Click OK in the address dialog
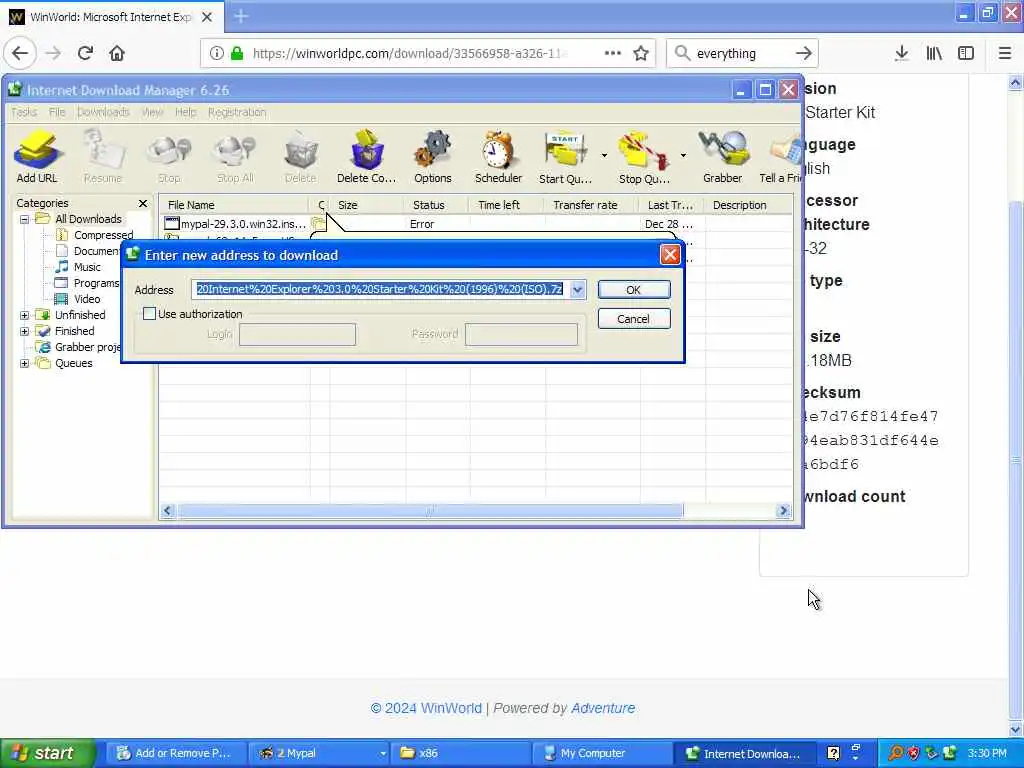The image size is (1024, 768). pos(633,289)
